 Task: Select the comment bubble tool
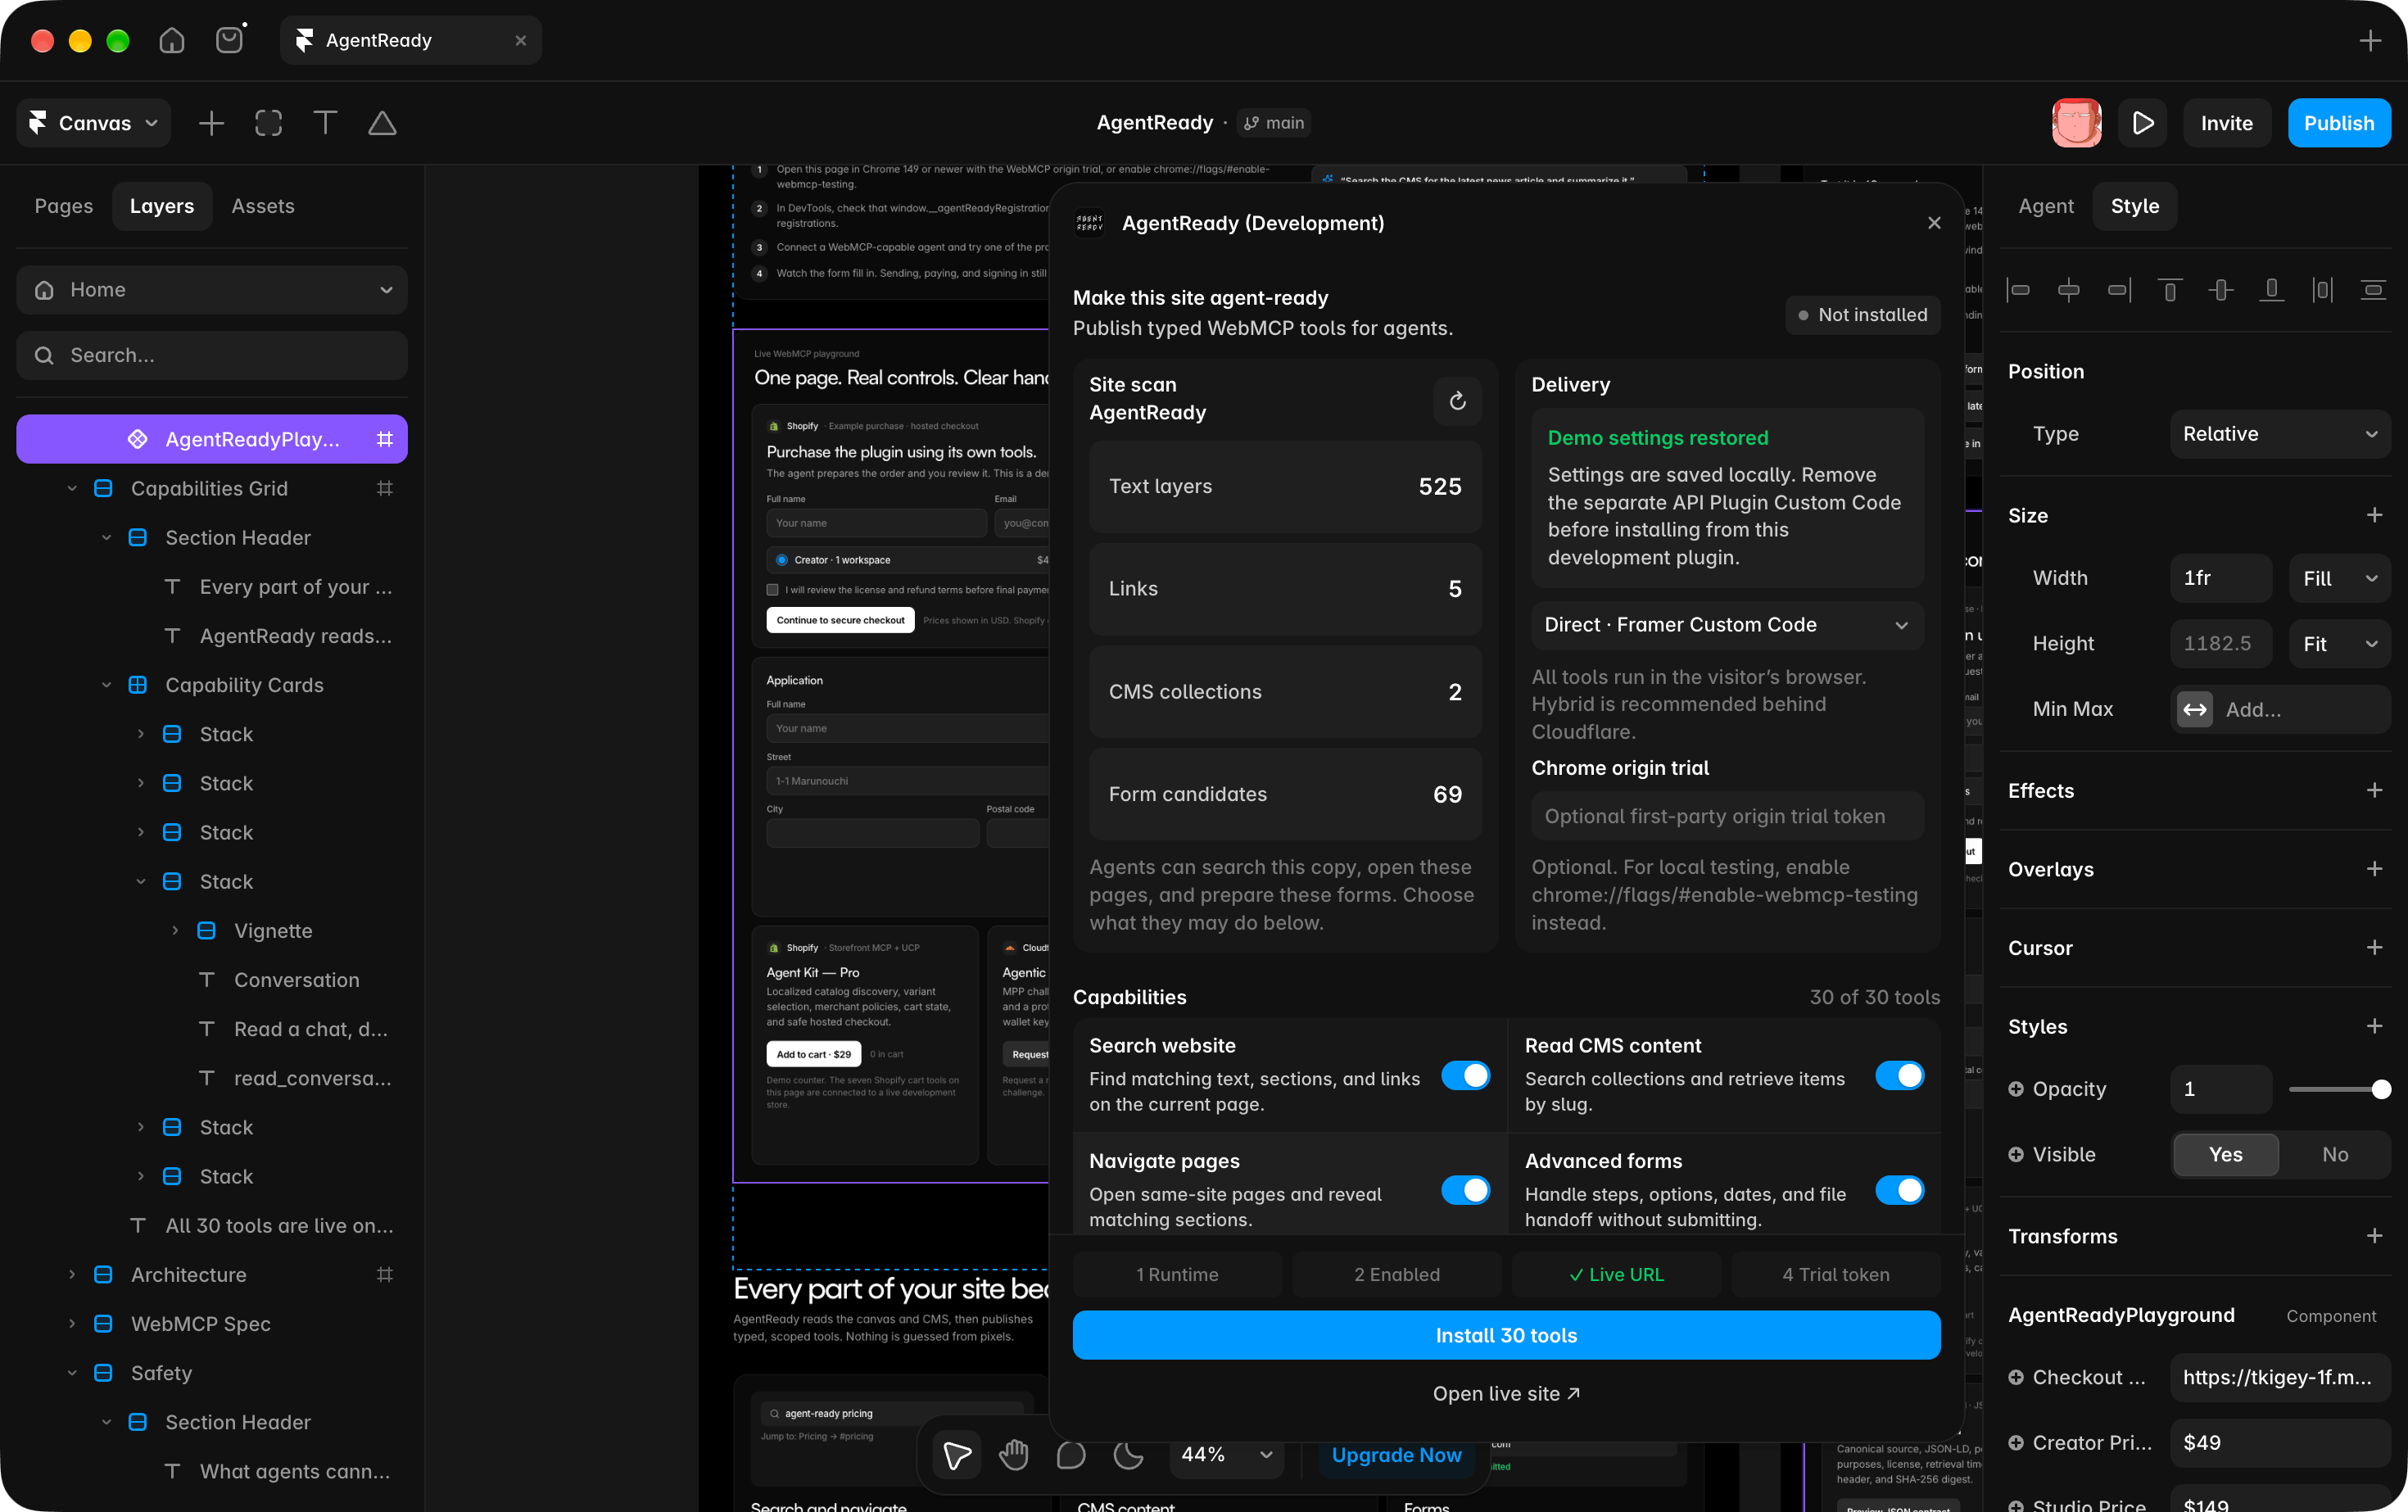(1071, 1455)
